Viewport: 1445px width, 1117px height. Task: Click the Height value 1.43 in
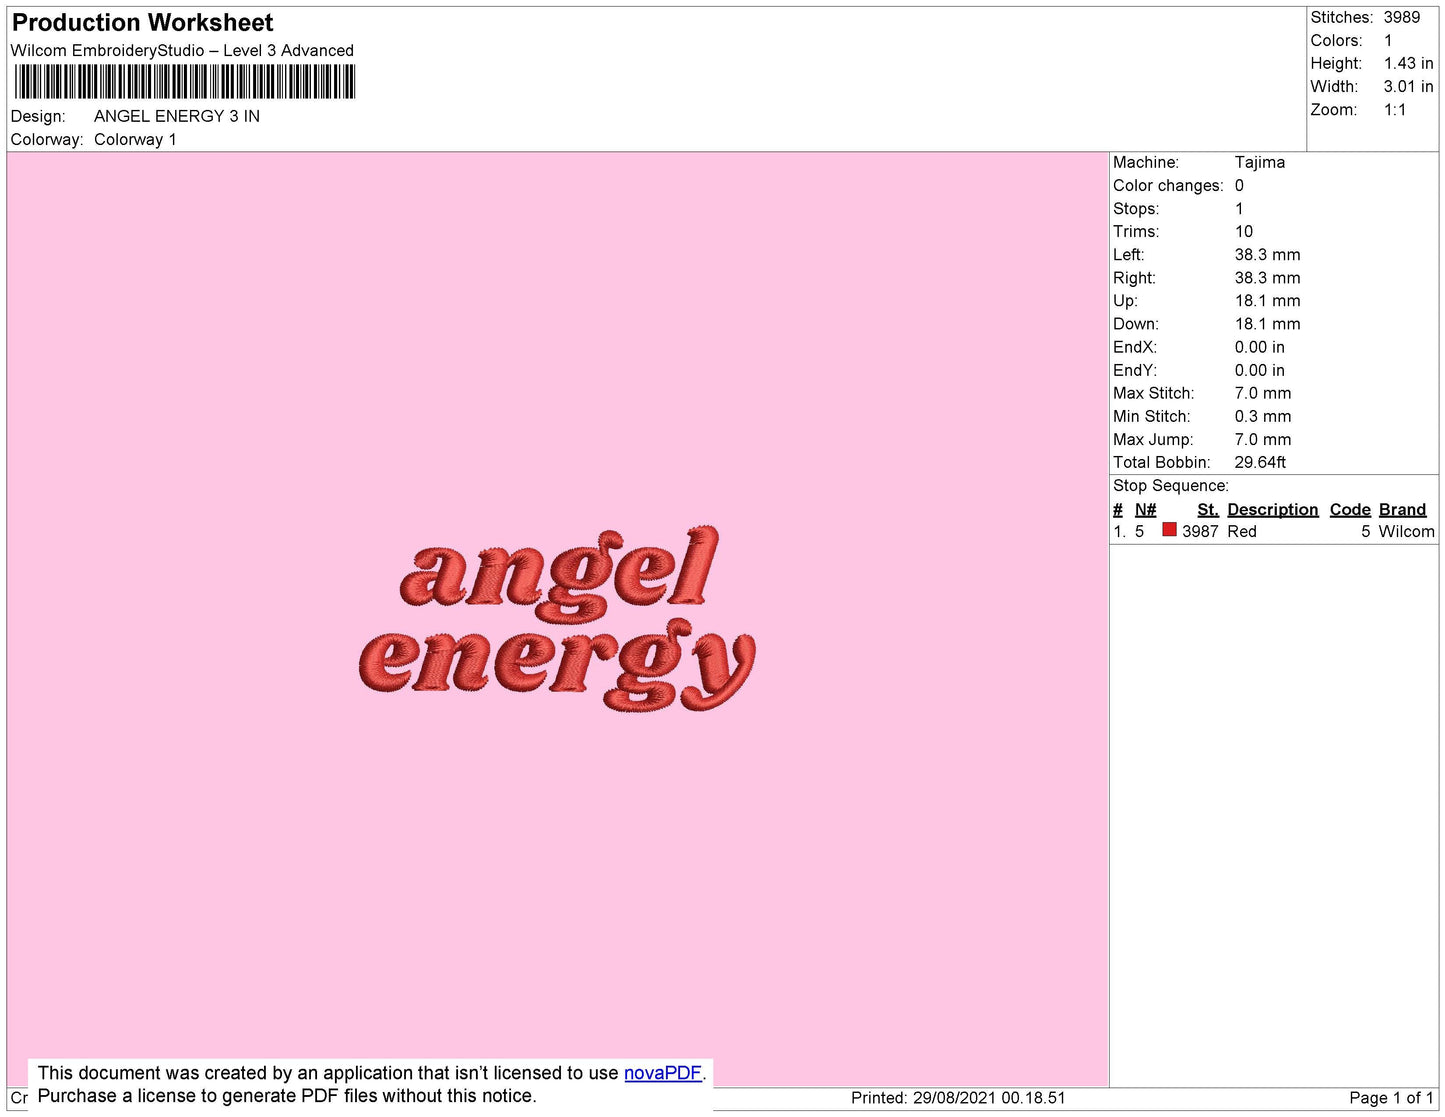click(1409, 64)
